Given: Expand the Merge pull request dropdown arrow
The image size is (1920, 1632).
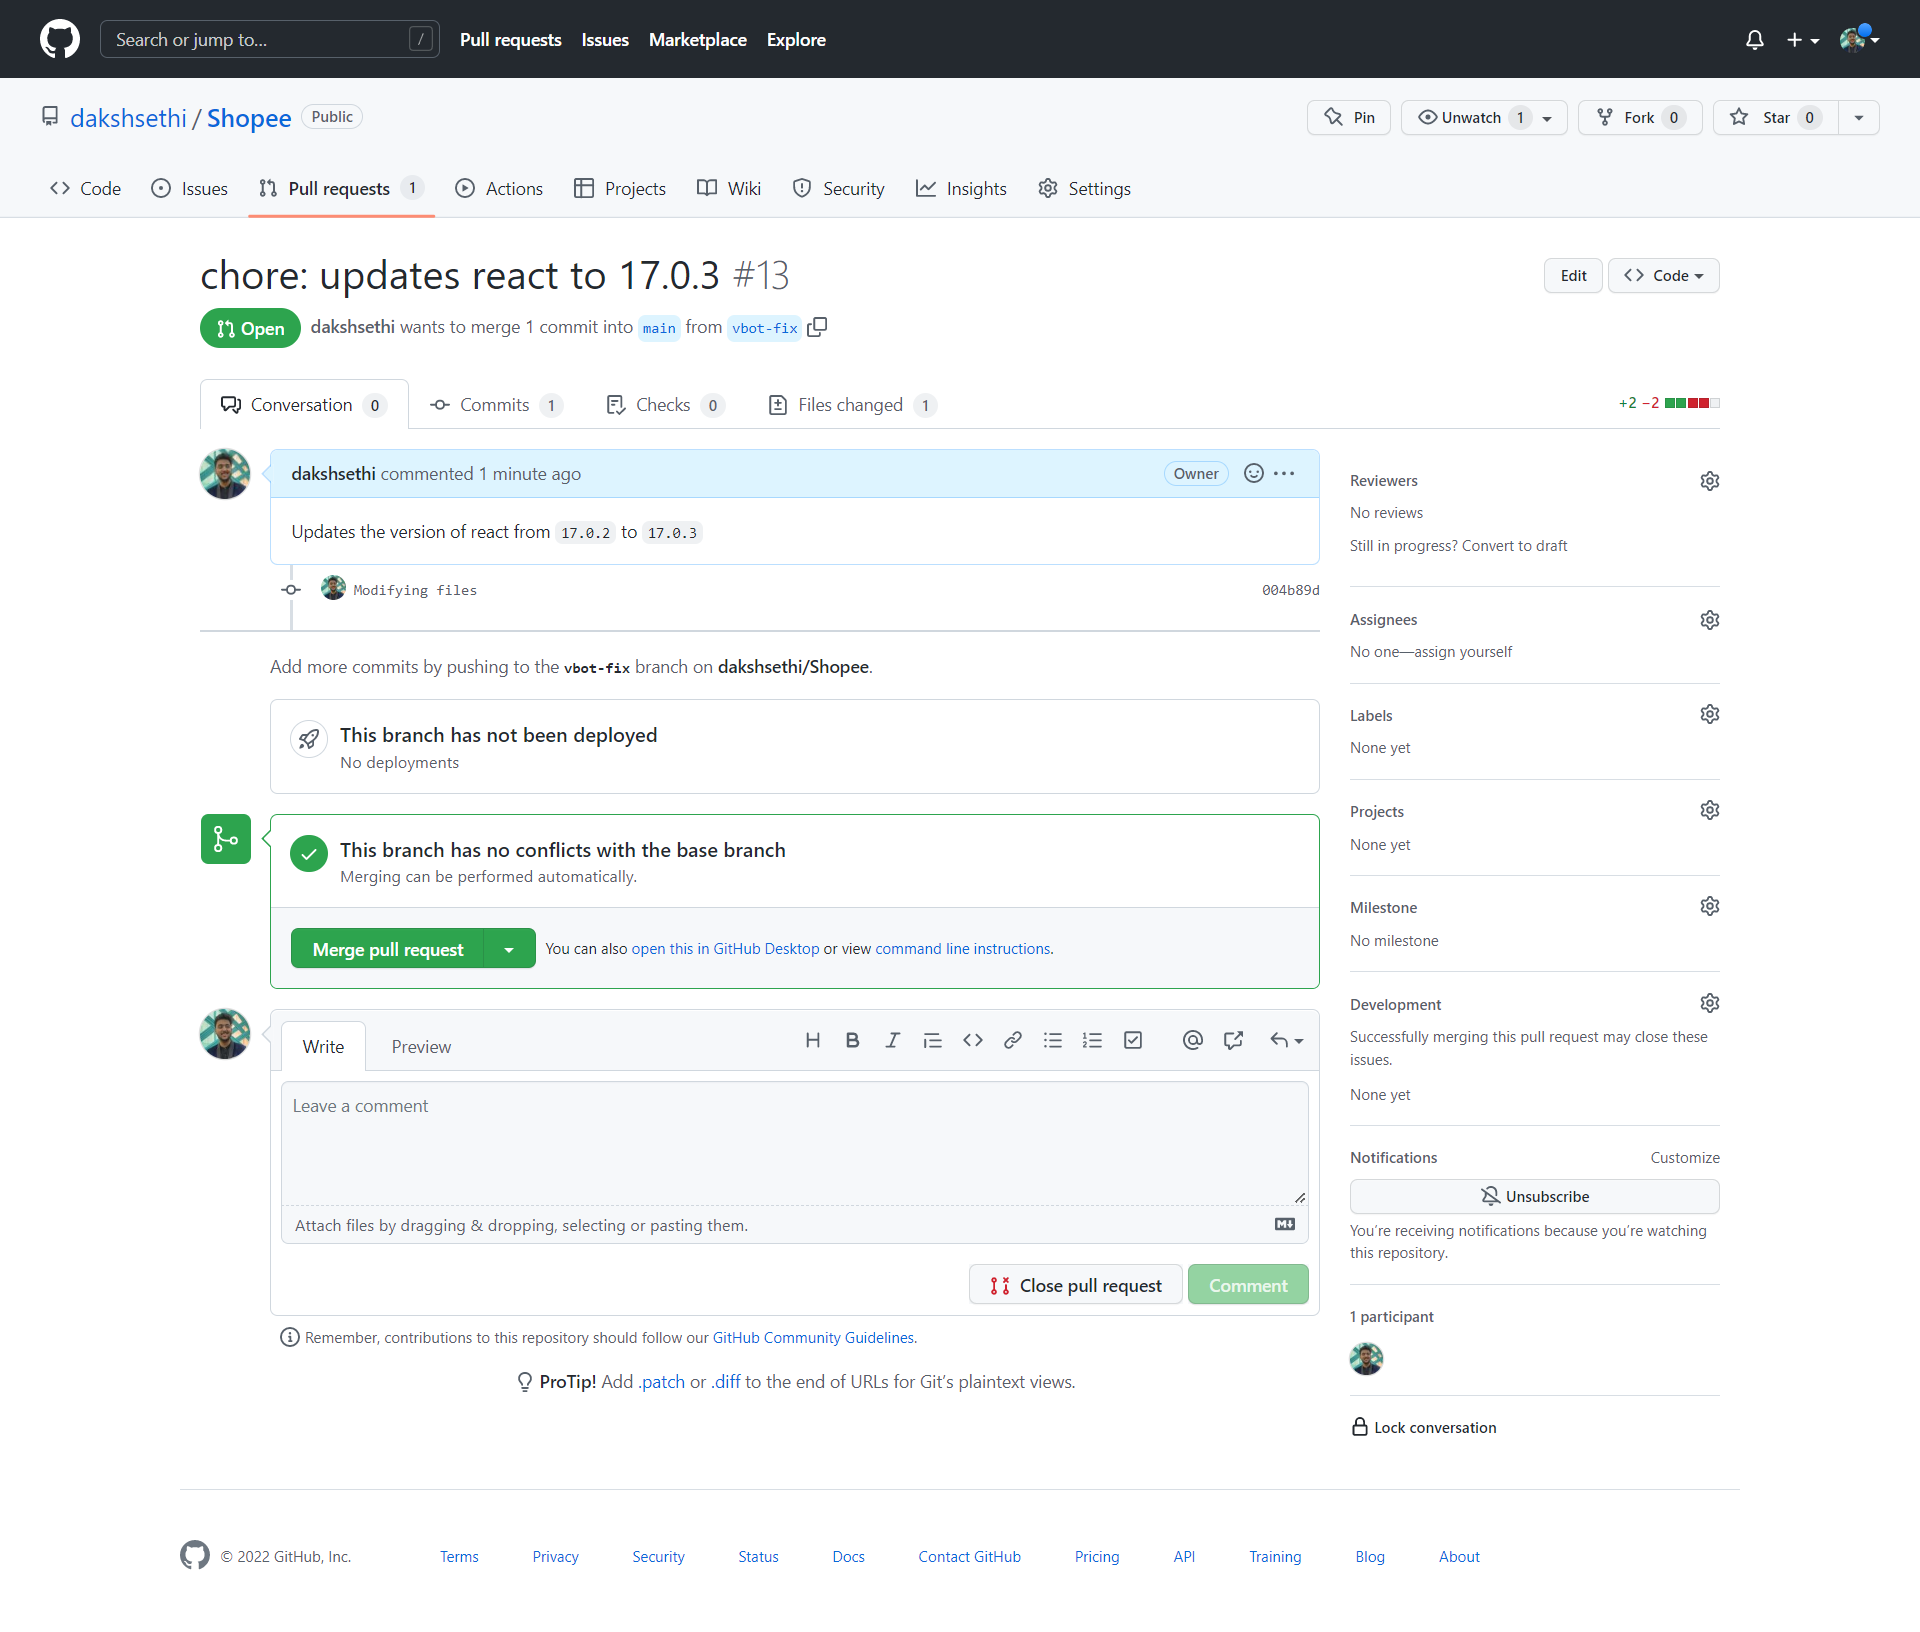Looking at the screenshot, I should (x=508, y=949).
